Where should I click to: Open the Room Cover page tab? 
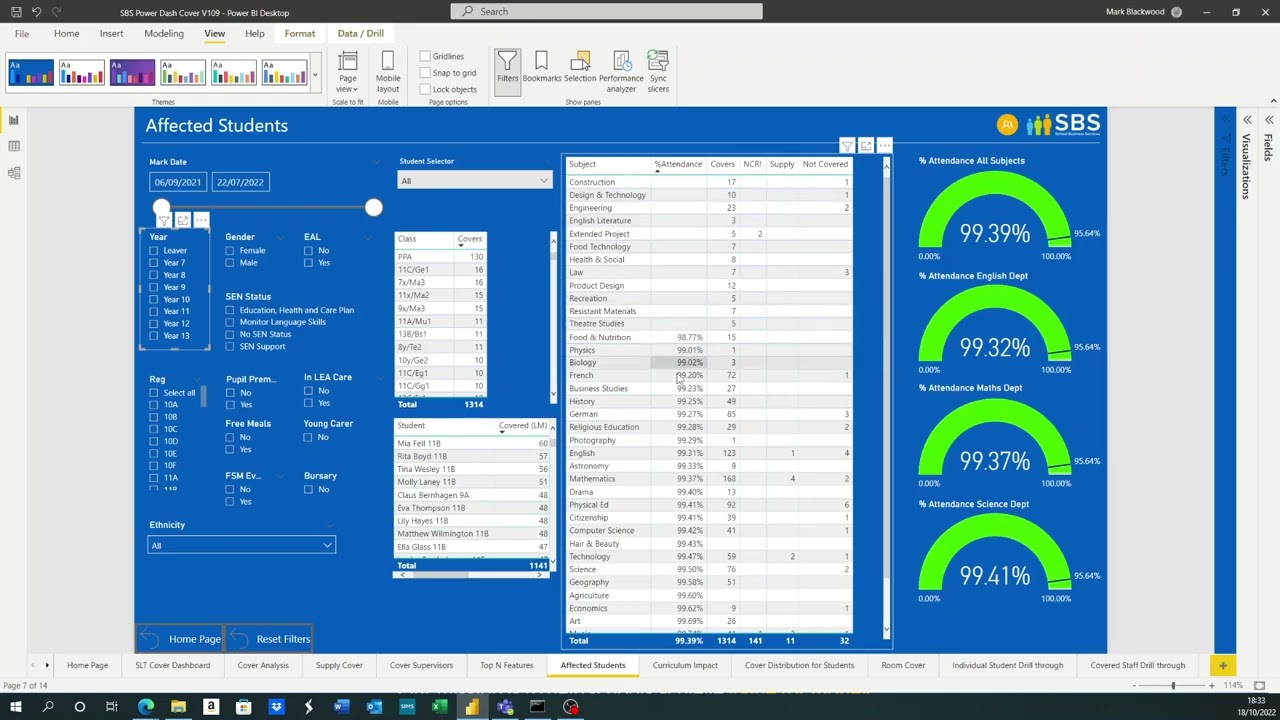point(903,665)
